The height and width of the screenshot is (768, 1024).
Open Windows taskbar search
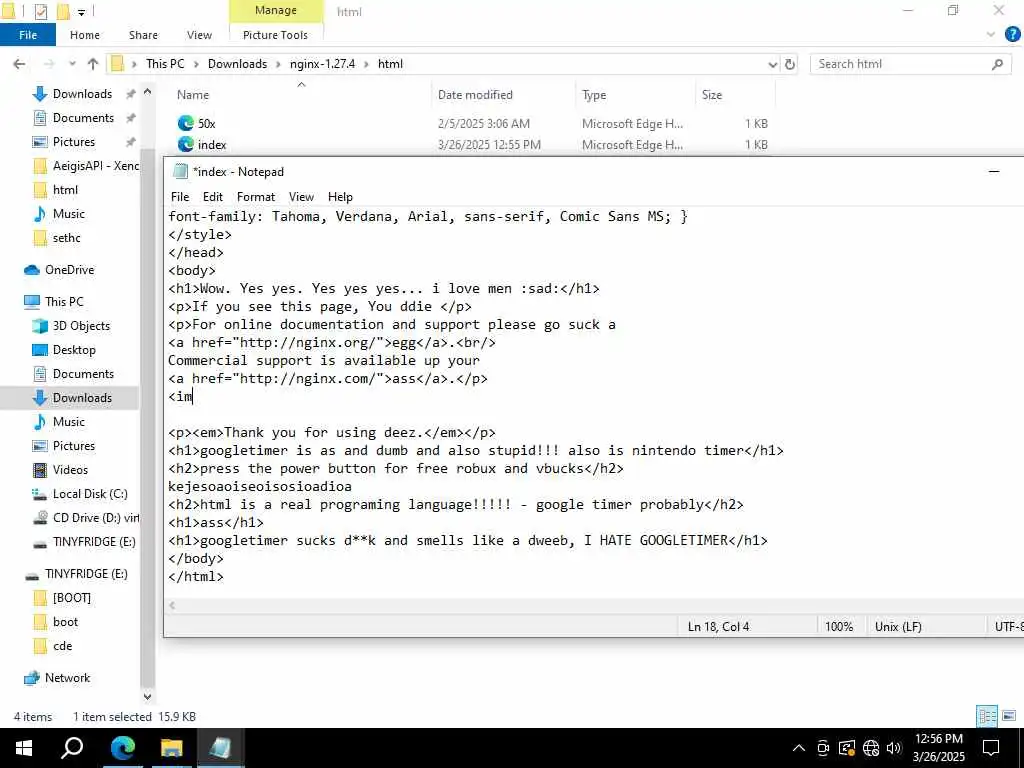point(72,748)
